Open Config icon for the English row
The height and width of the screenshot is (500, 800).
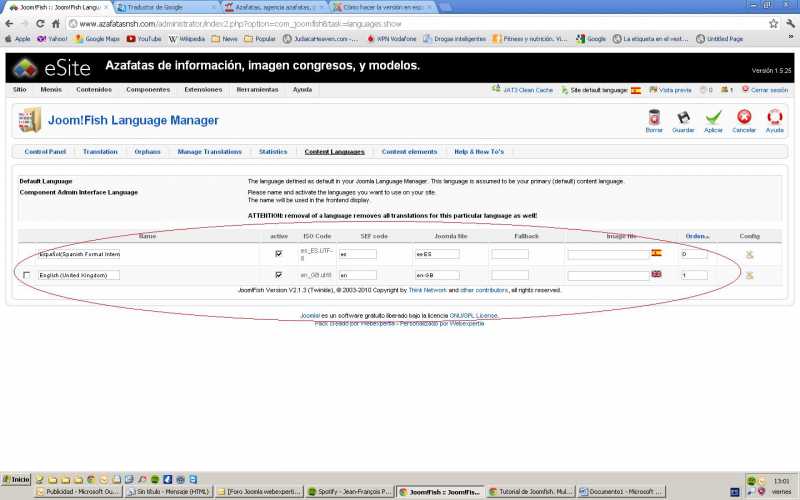click(x=749, y=275)
